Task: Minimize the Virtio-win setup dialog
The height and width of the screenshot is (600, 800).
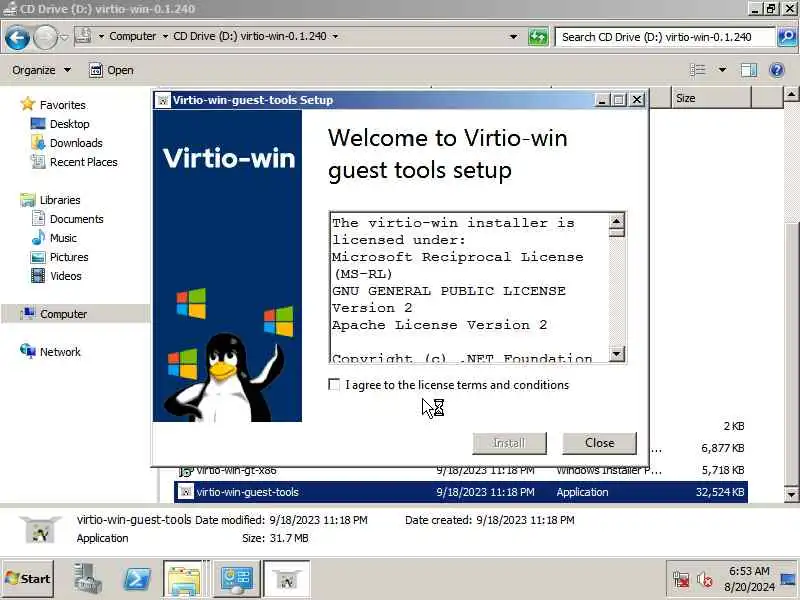Action: click(x=602, y=100)
